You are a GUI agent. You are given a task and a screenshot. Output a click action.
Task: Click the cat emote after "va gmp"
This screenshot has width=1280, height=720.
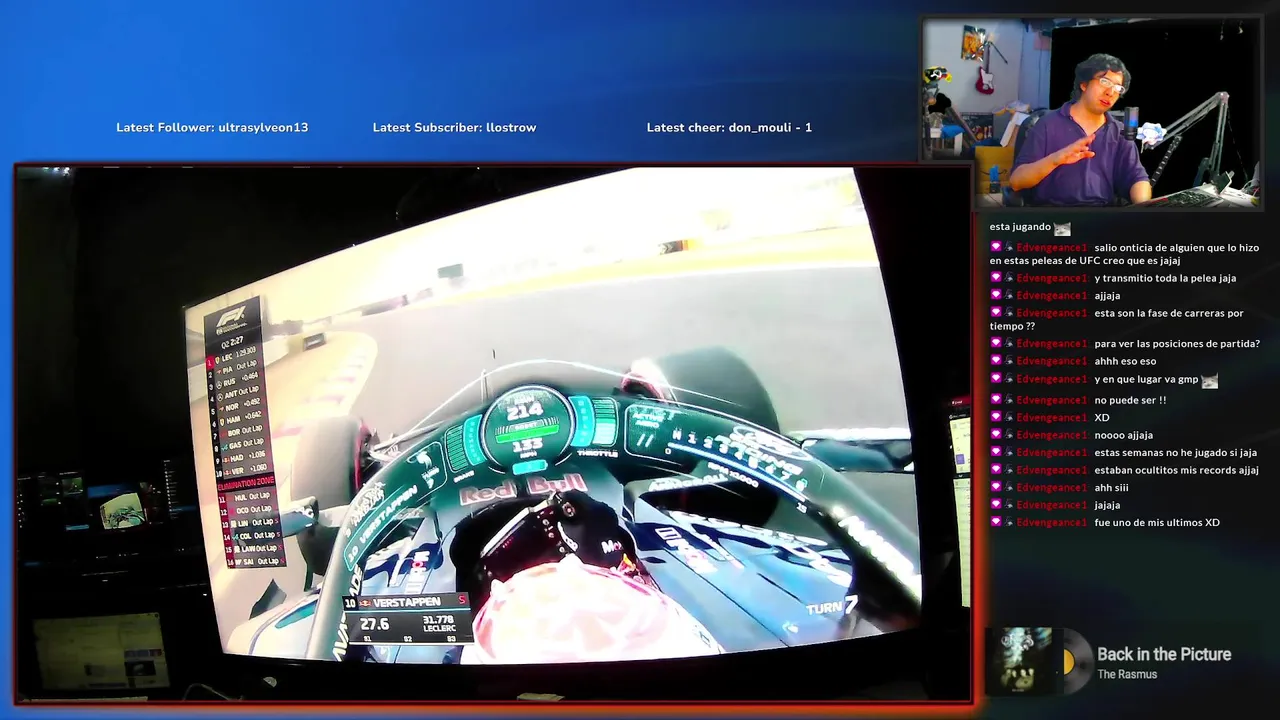1210,380
